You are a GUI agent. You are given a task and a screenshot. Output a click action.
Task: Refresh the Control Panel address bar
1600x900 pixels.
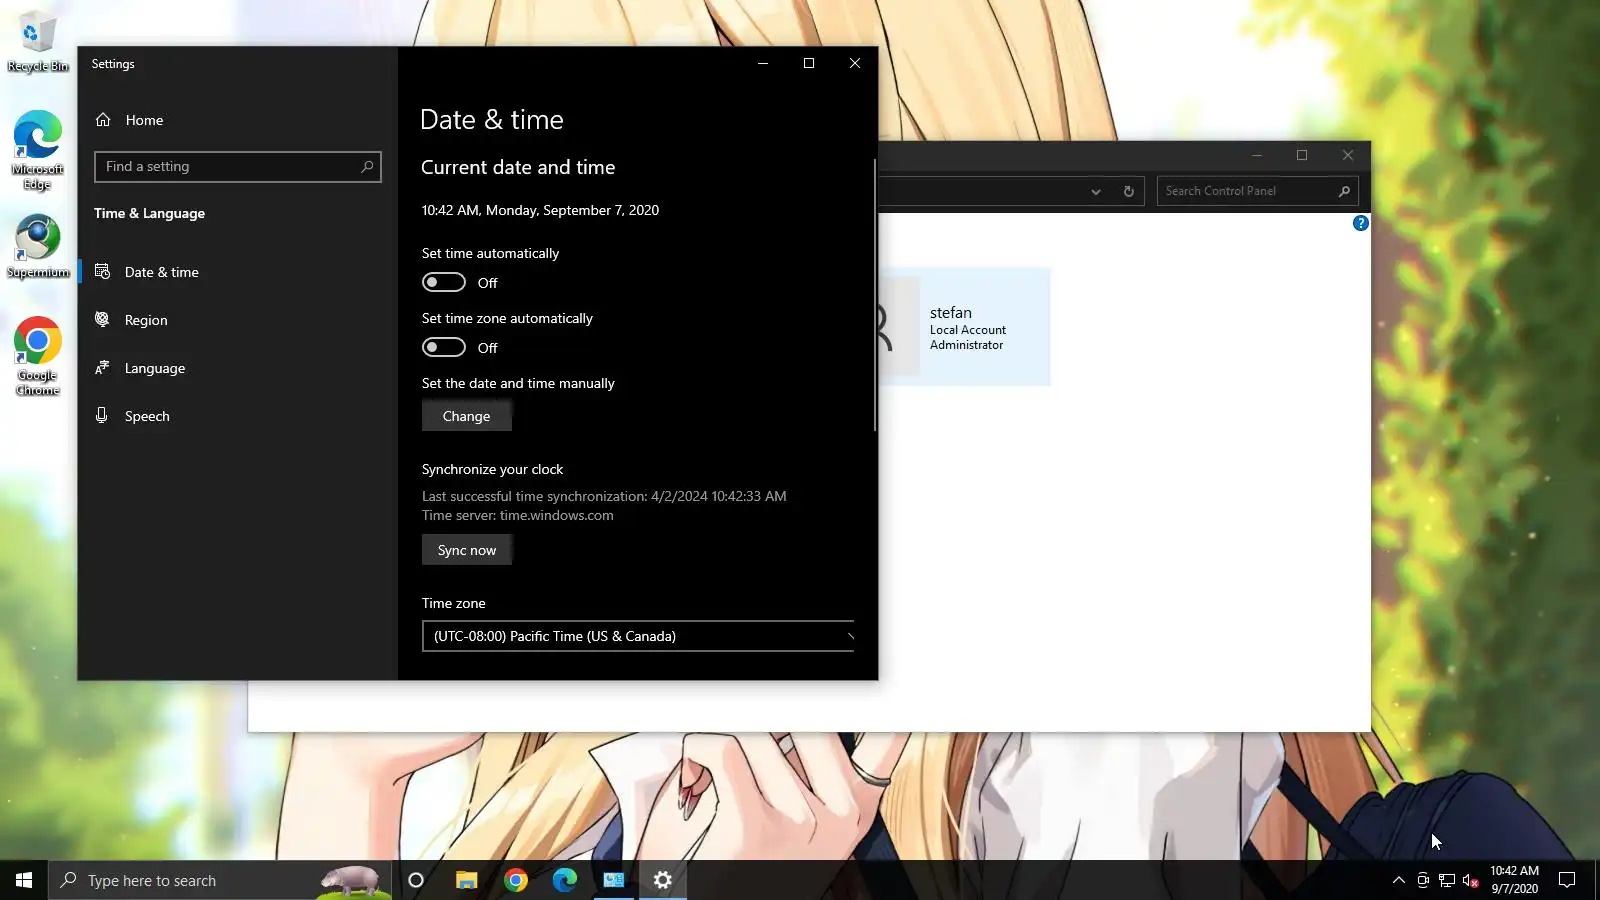[1129, 191]
